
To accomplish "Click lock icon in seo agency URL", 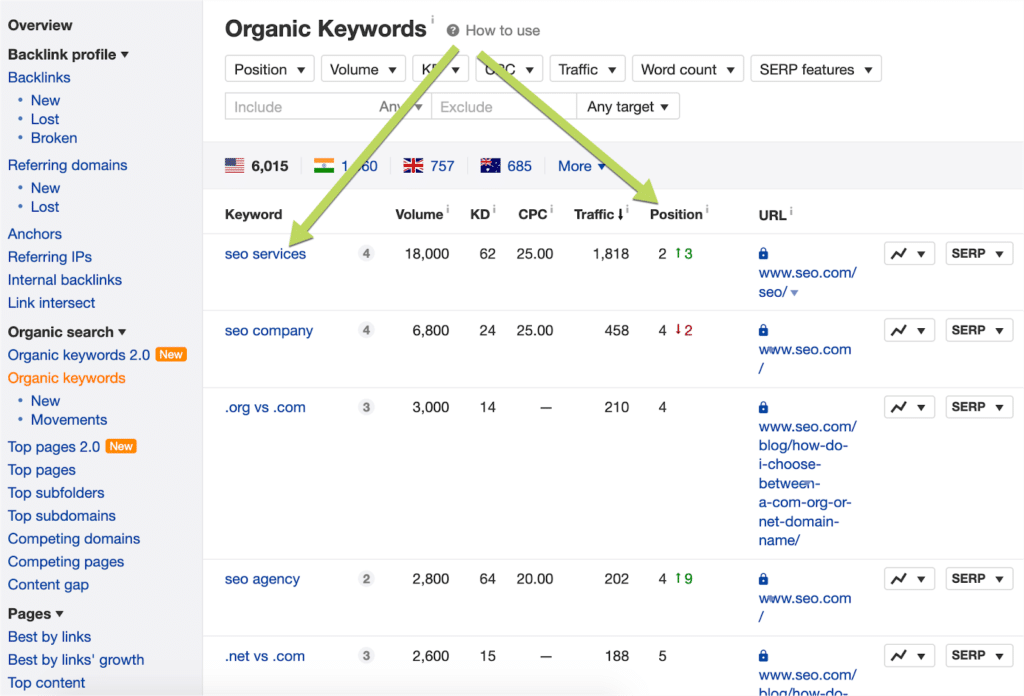I will click(x=763, y=579).
